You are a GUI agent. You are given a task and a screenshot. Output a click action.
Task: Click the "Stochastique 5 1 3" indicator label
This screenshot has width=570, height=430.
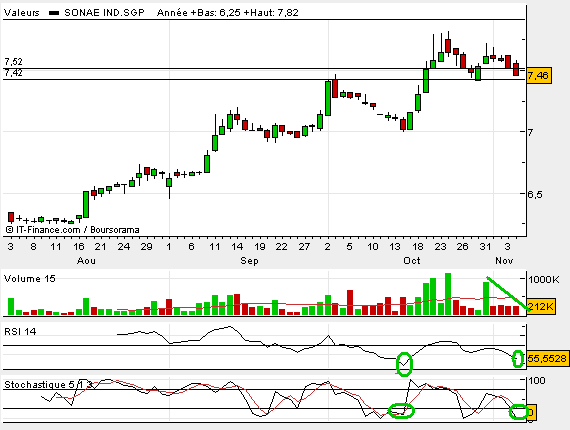[x=48, y=385]
